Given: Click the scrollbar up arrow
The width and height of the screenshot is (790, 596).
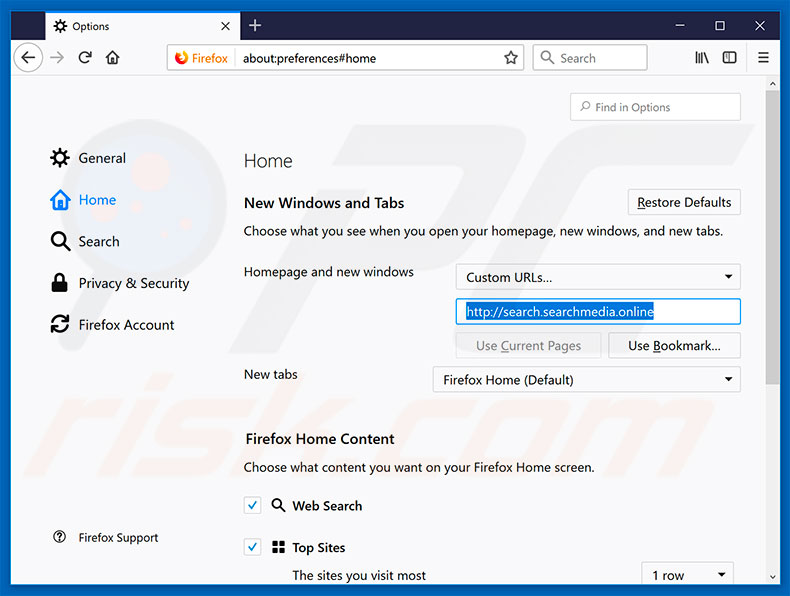Looking at the screenshot, I should pyautogui.click(x=772, y=84).
